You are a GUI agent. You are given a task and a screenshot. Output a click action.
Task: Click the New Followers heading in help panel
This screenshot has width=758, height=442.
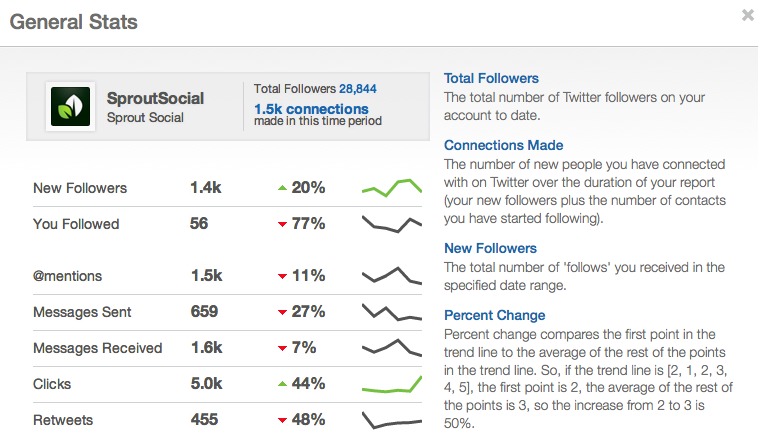tap(490, 248)
